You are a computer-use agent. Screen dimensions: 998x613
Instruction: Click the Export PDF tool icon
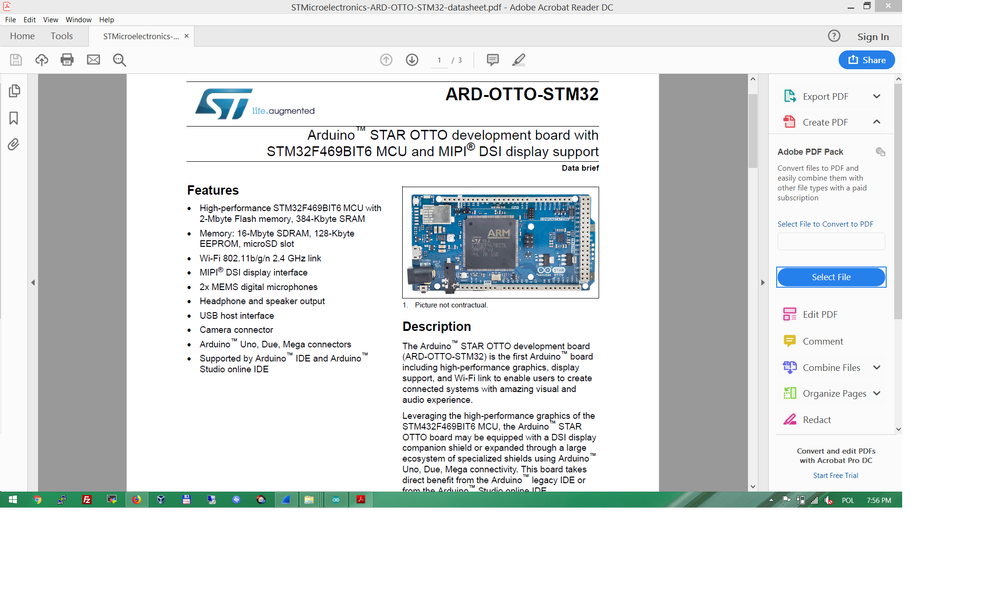(790, 96)
